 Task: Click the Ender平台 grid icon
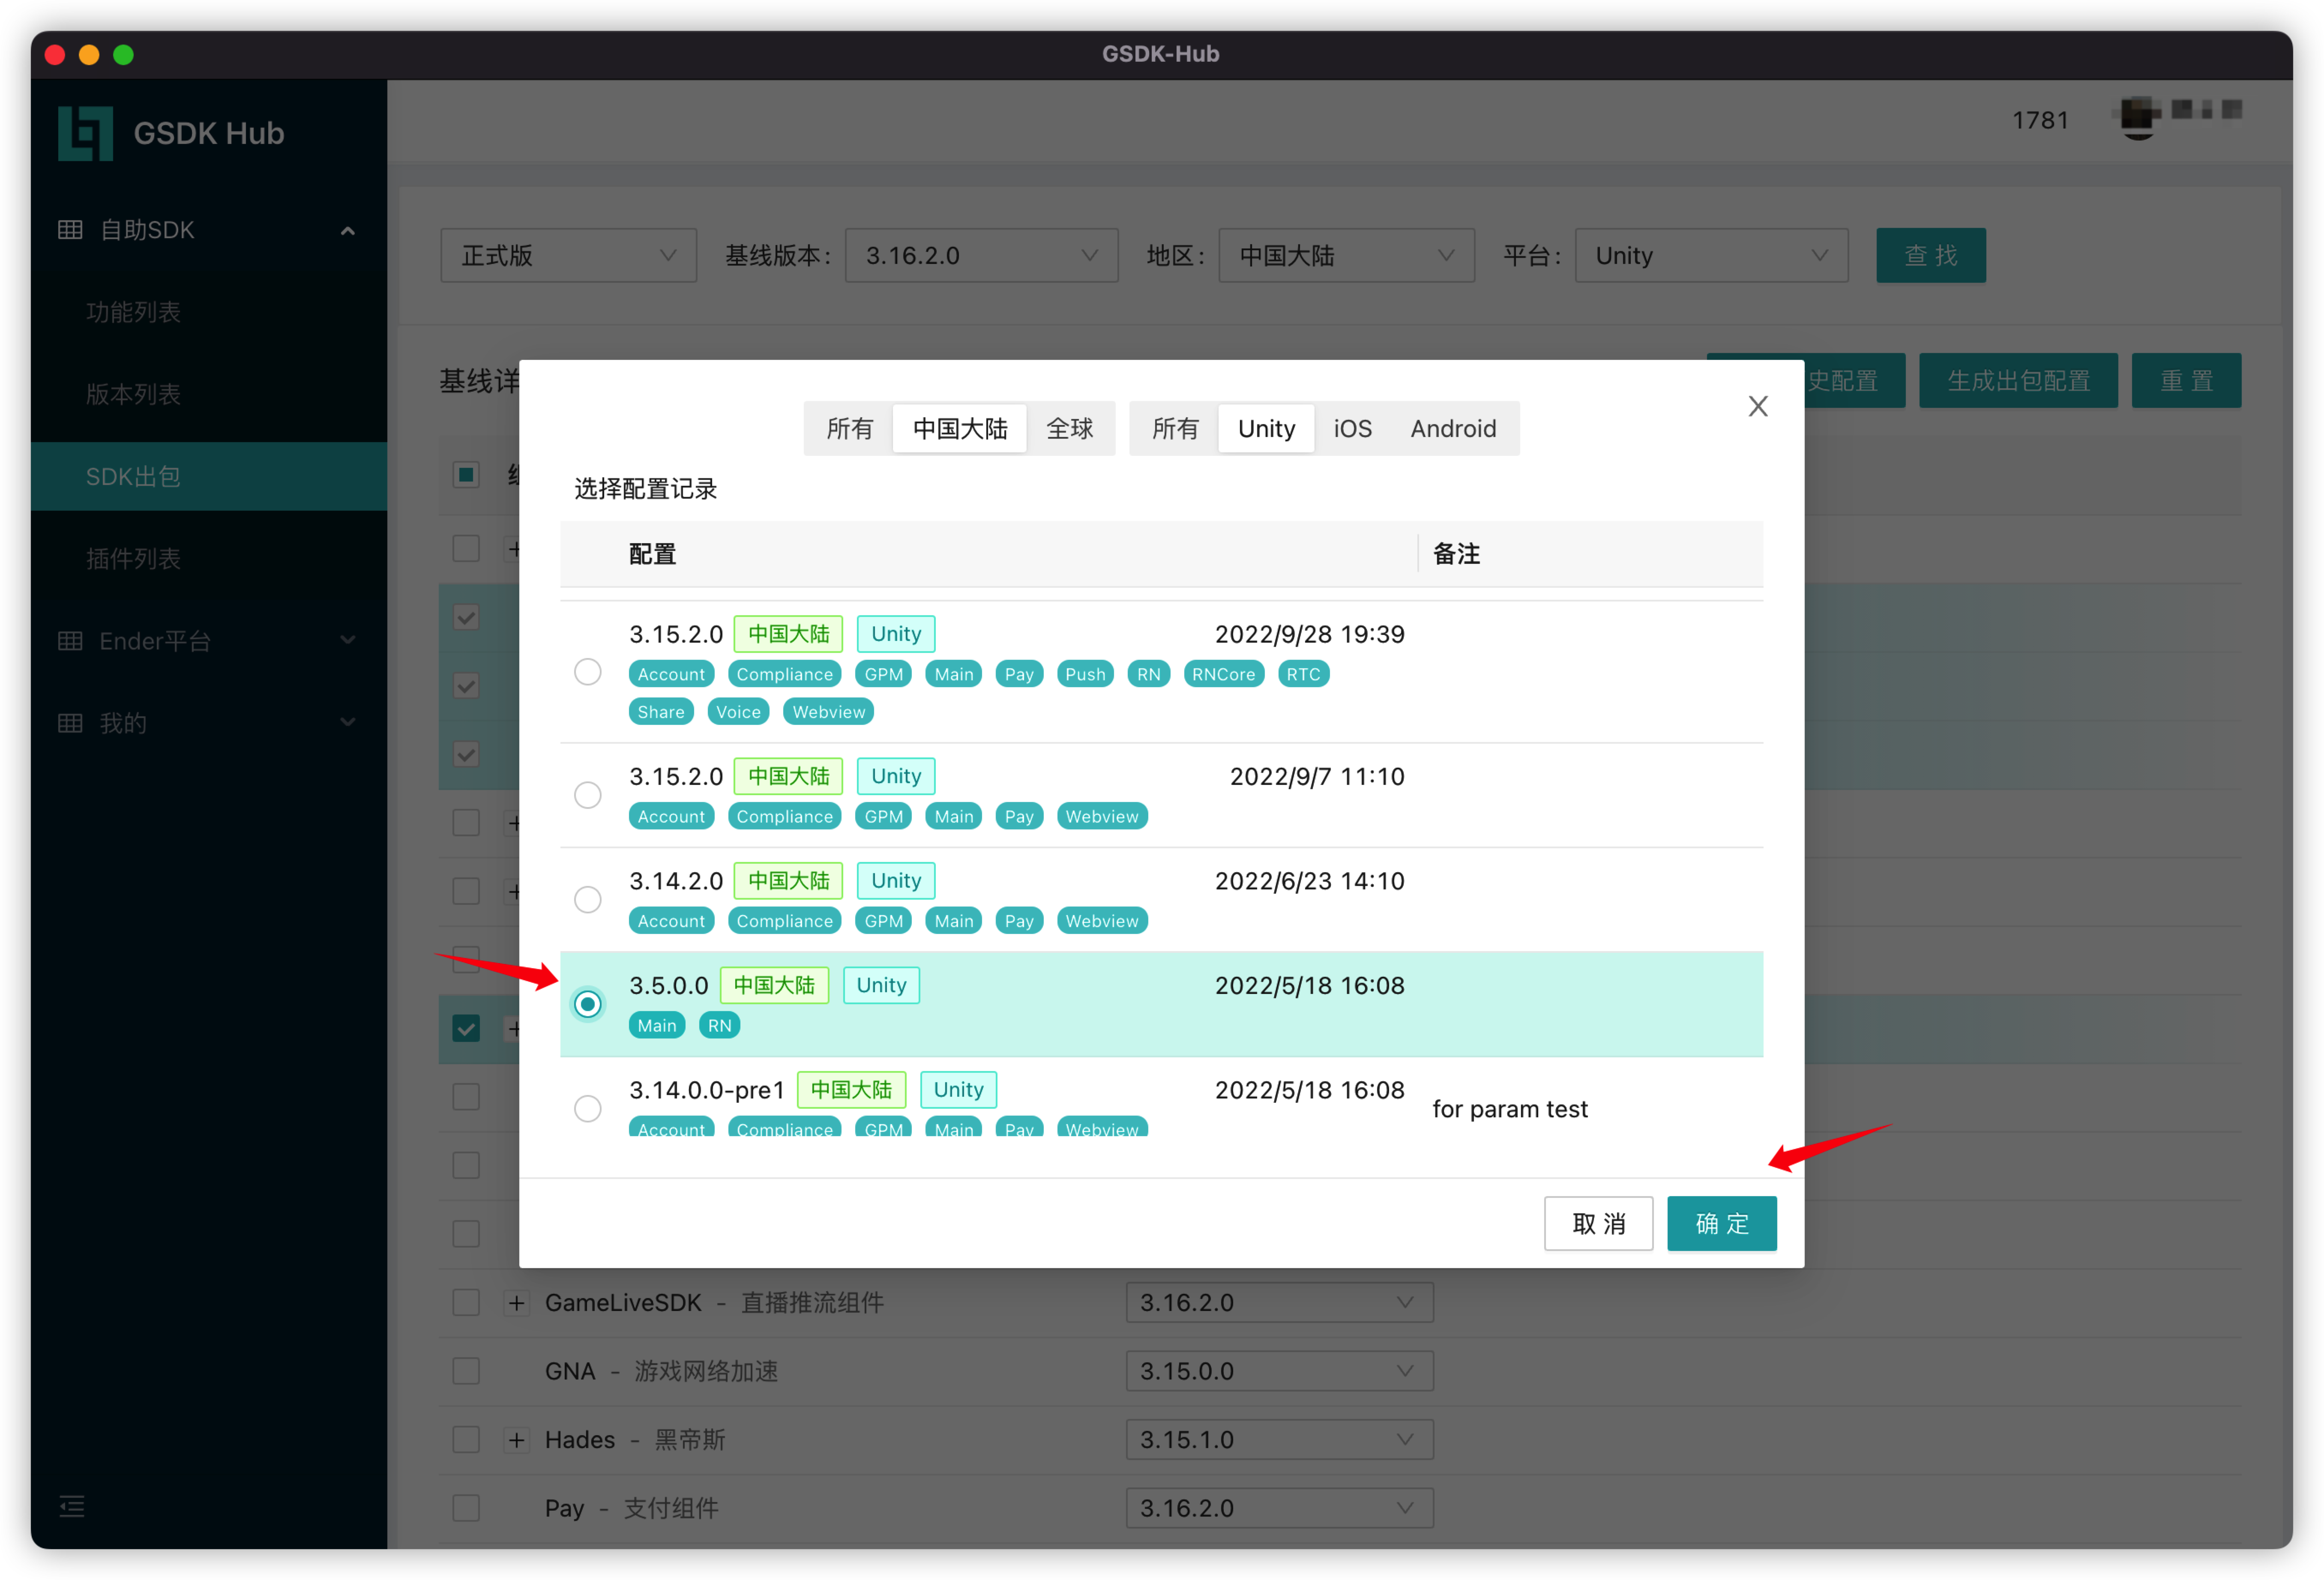tap(70, 641)
